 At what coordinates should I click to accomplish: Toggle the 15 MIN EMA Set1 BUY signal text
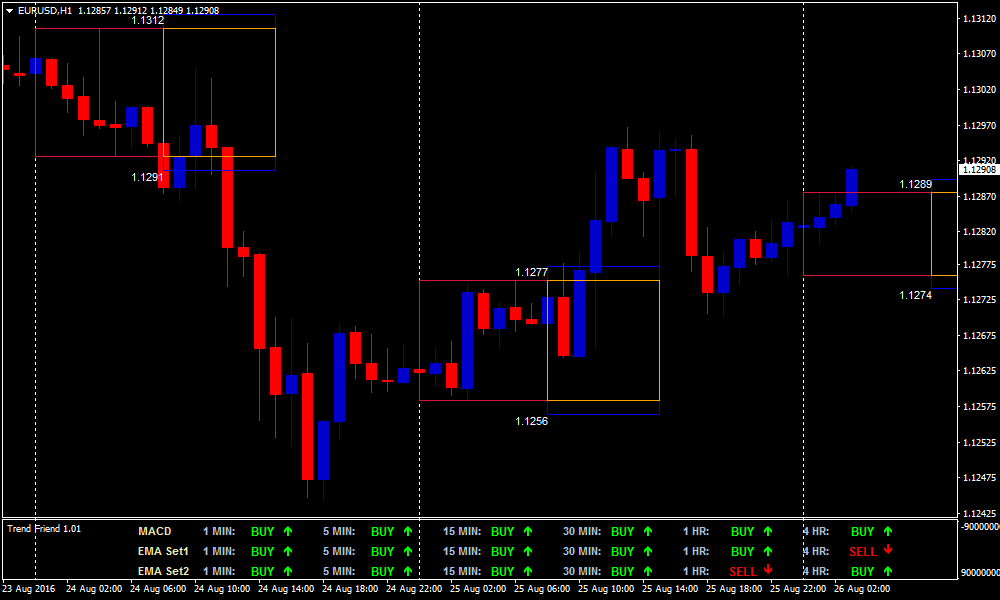pos(505,553)
